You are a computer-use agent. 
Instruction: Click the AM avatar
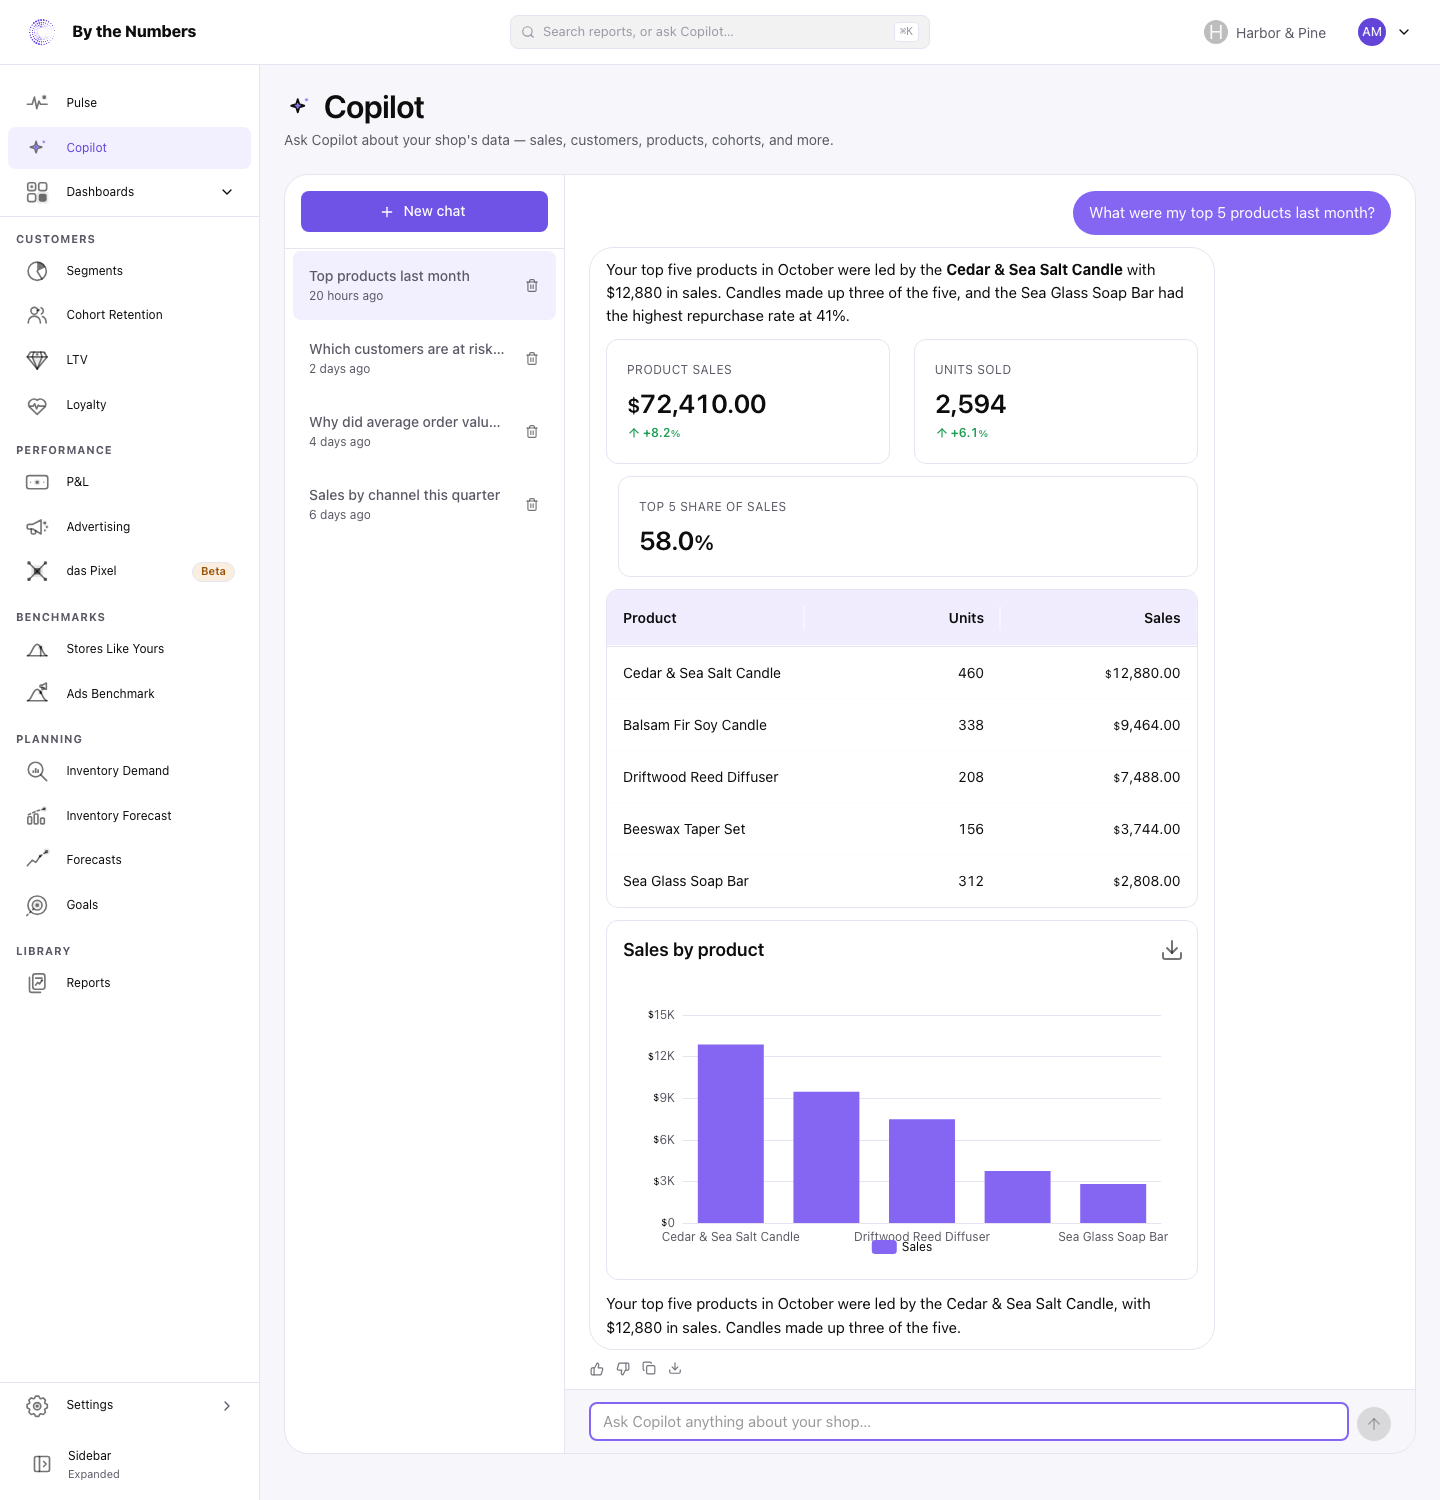(1372, 32)
